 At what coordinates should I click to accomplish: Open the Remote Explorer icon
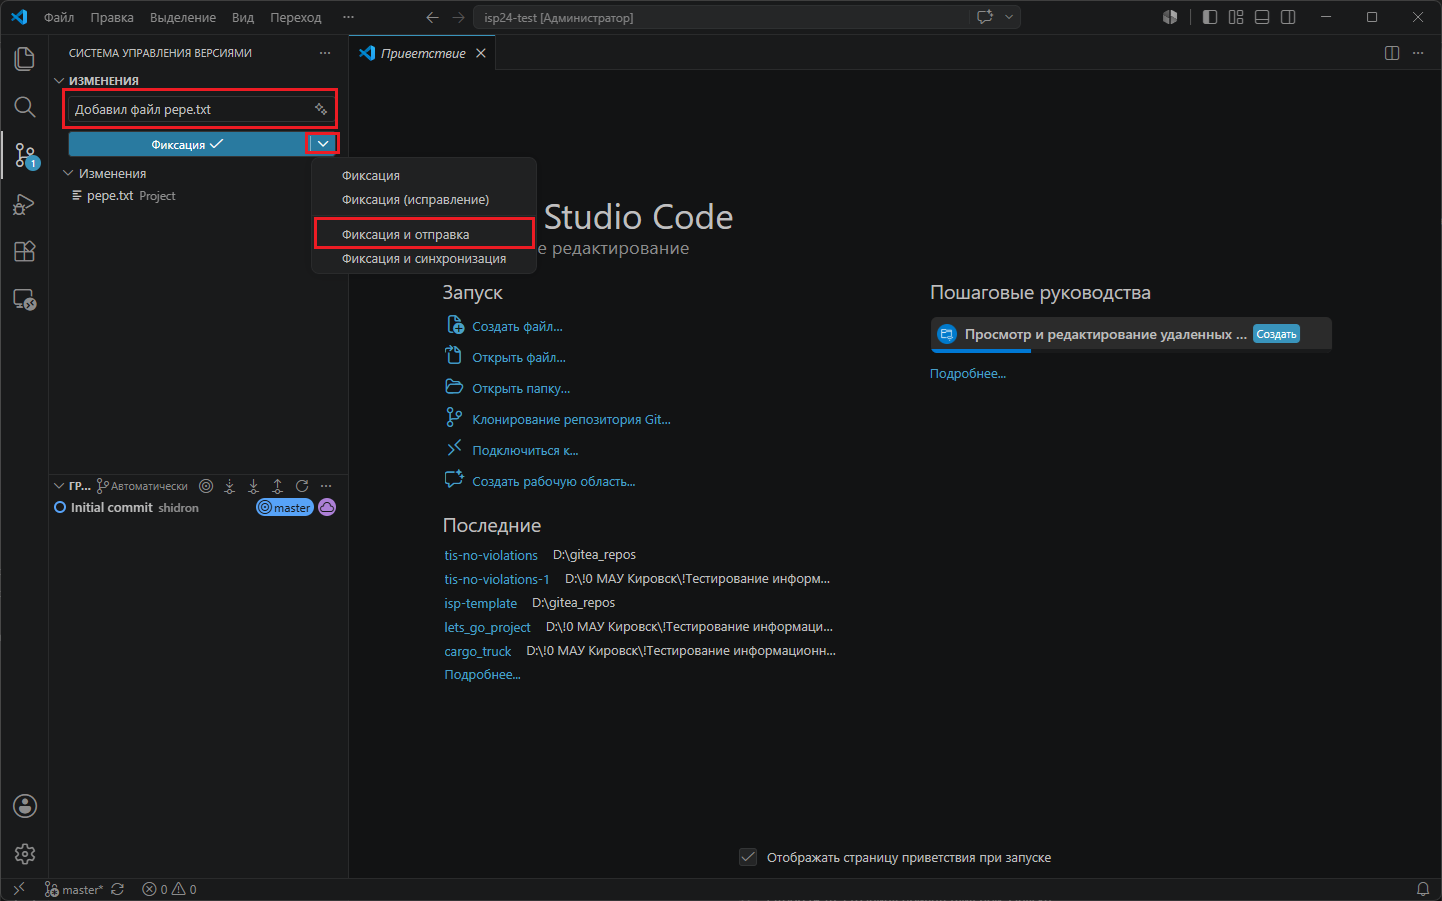(24, 299)
